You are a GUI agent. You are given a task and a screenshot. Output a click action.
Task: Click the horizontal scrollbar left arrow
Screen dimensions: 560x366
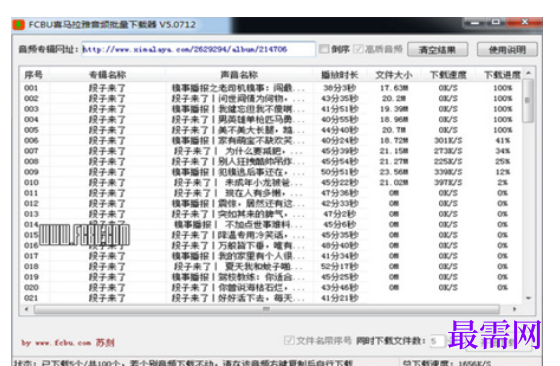click(26, 309)
